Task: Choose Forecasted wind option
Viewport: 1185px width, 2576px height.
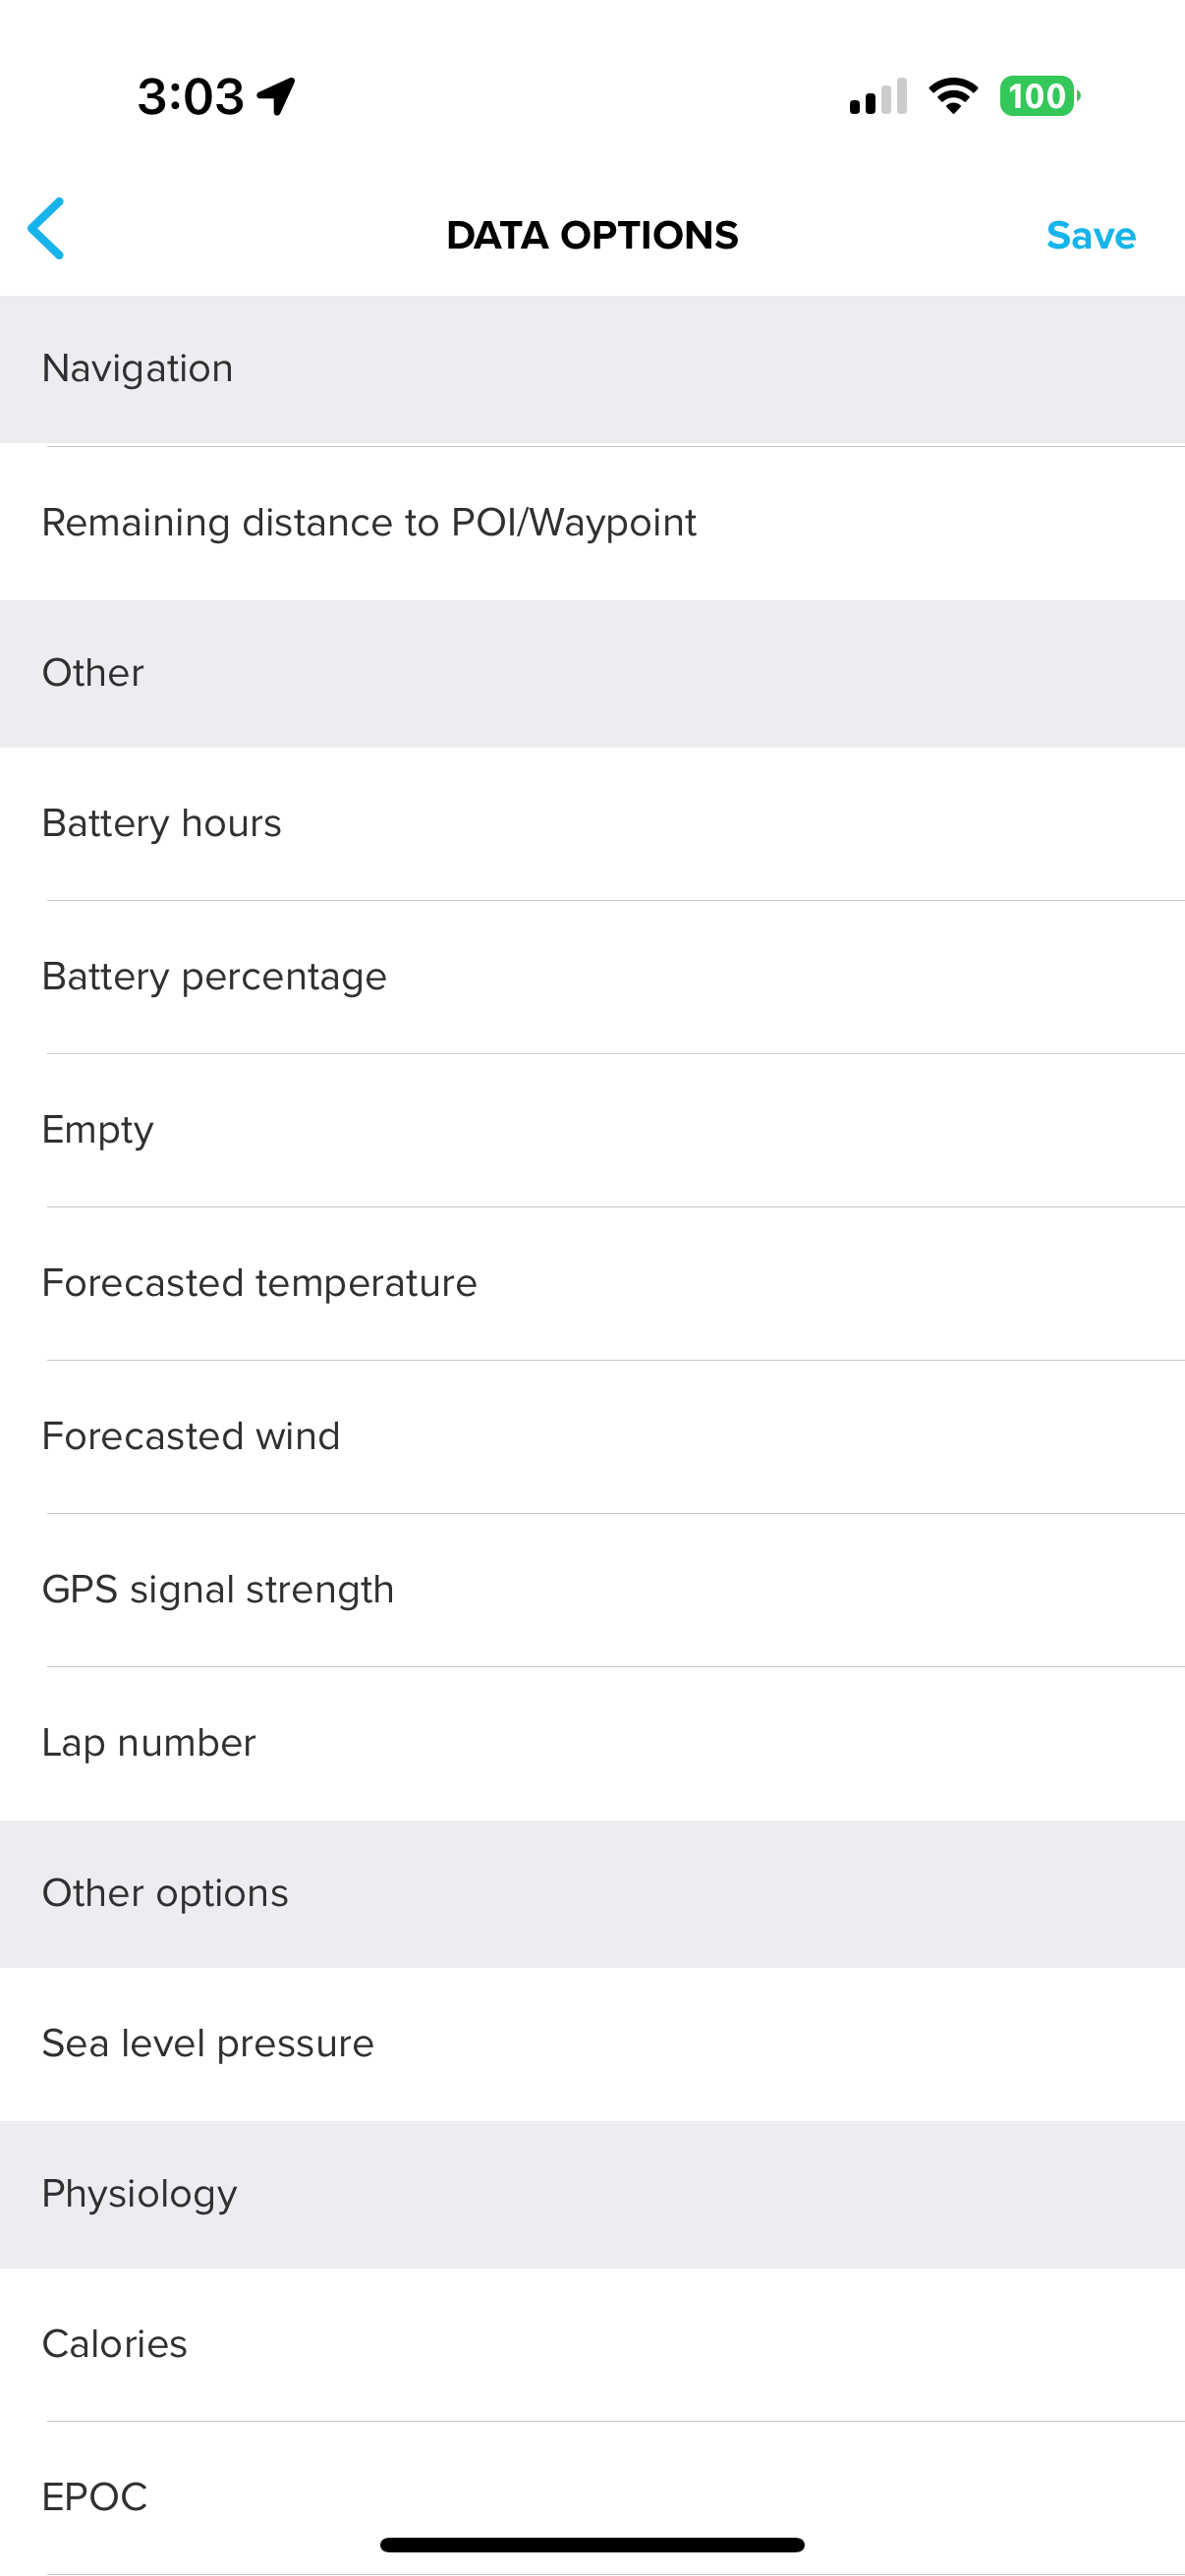Action: [x=191, y=1436]
